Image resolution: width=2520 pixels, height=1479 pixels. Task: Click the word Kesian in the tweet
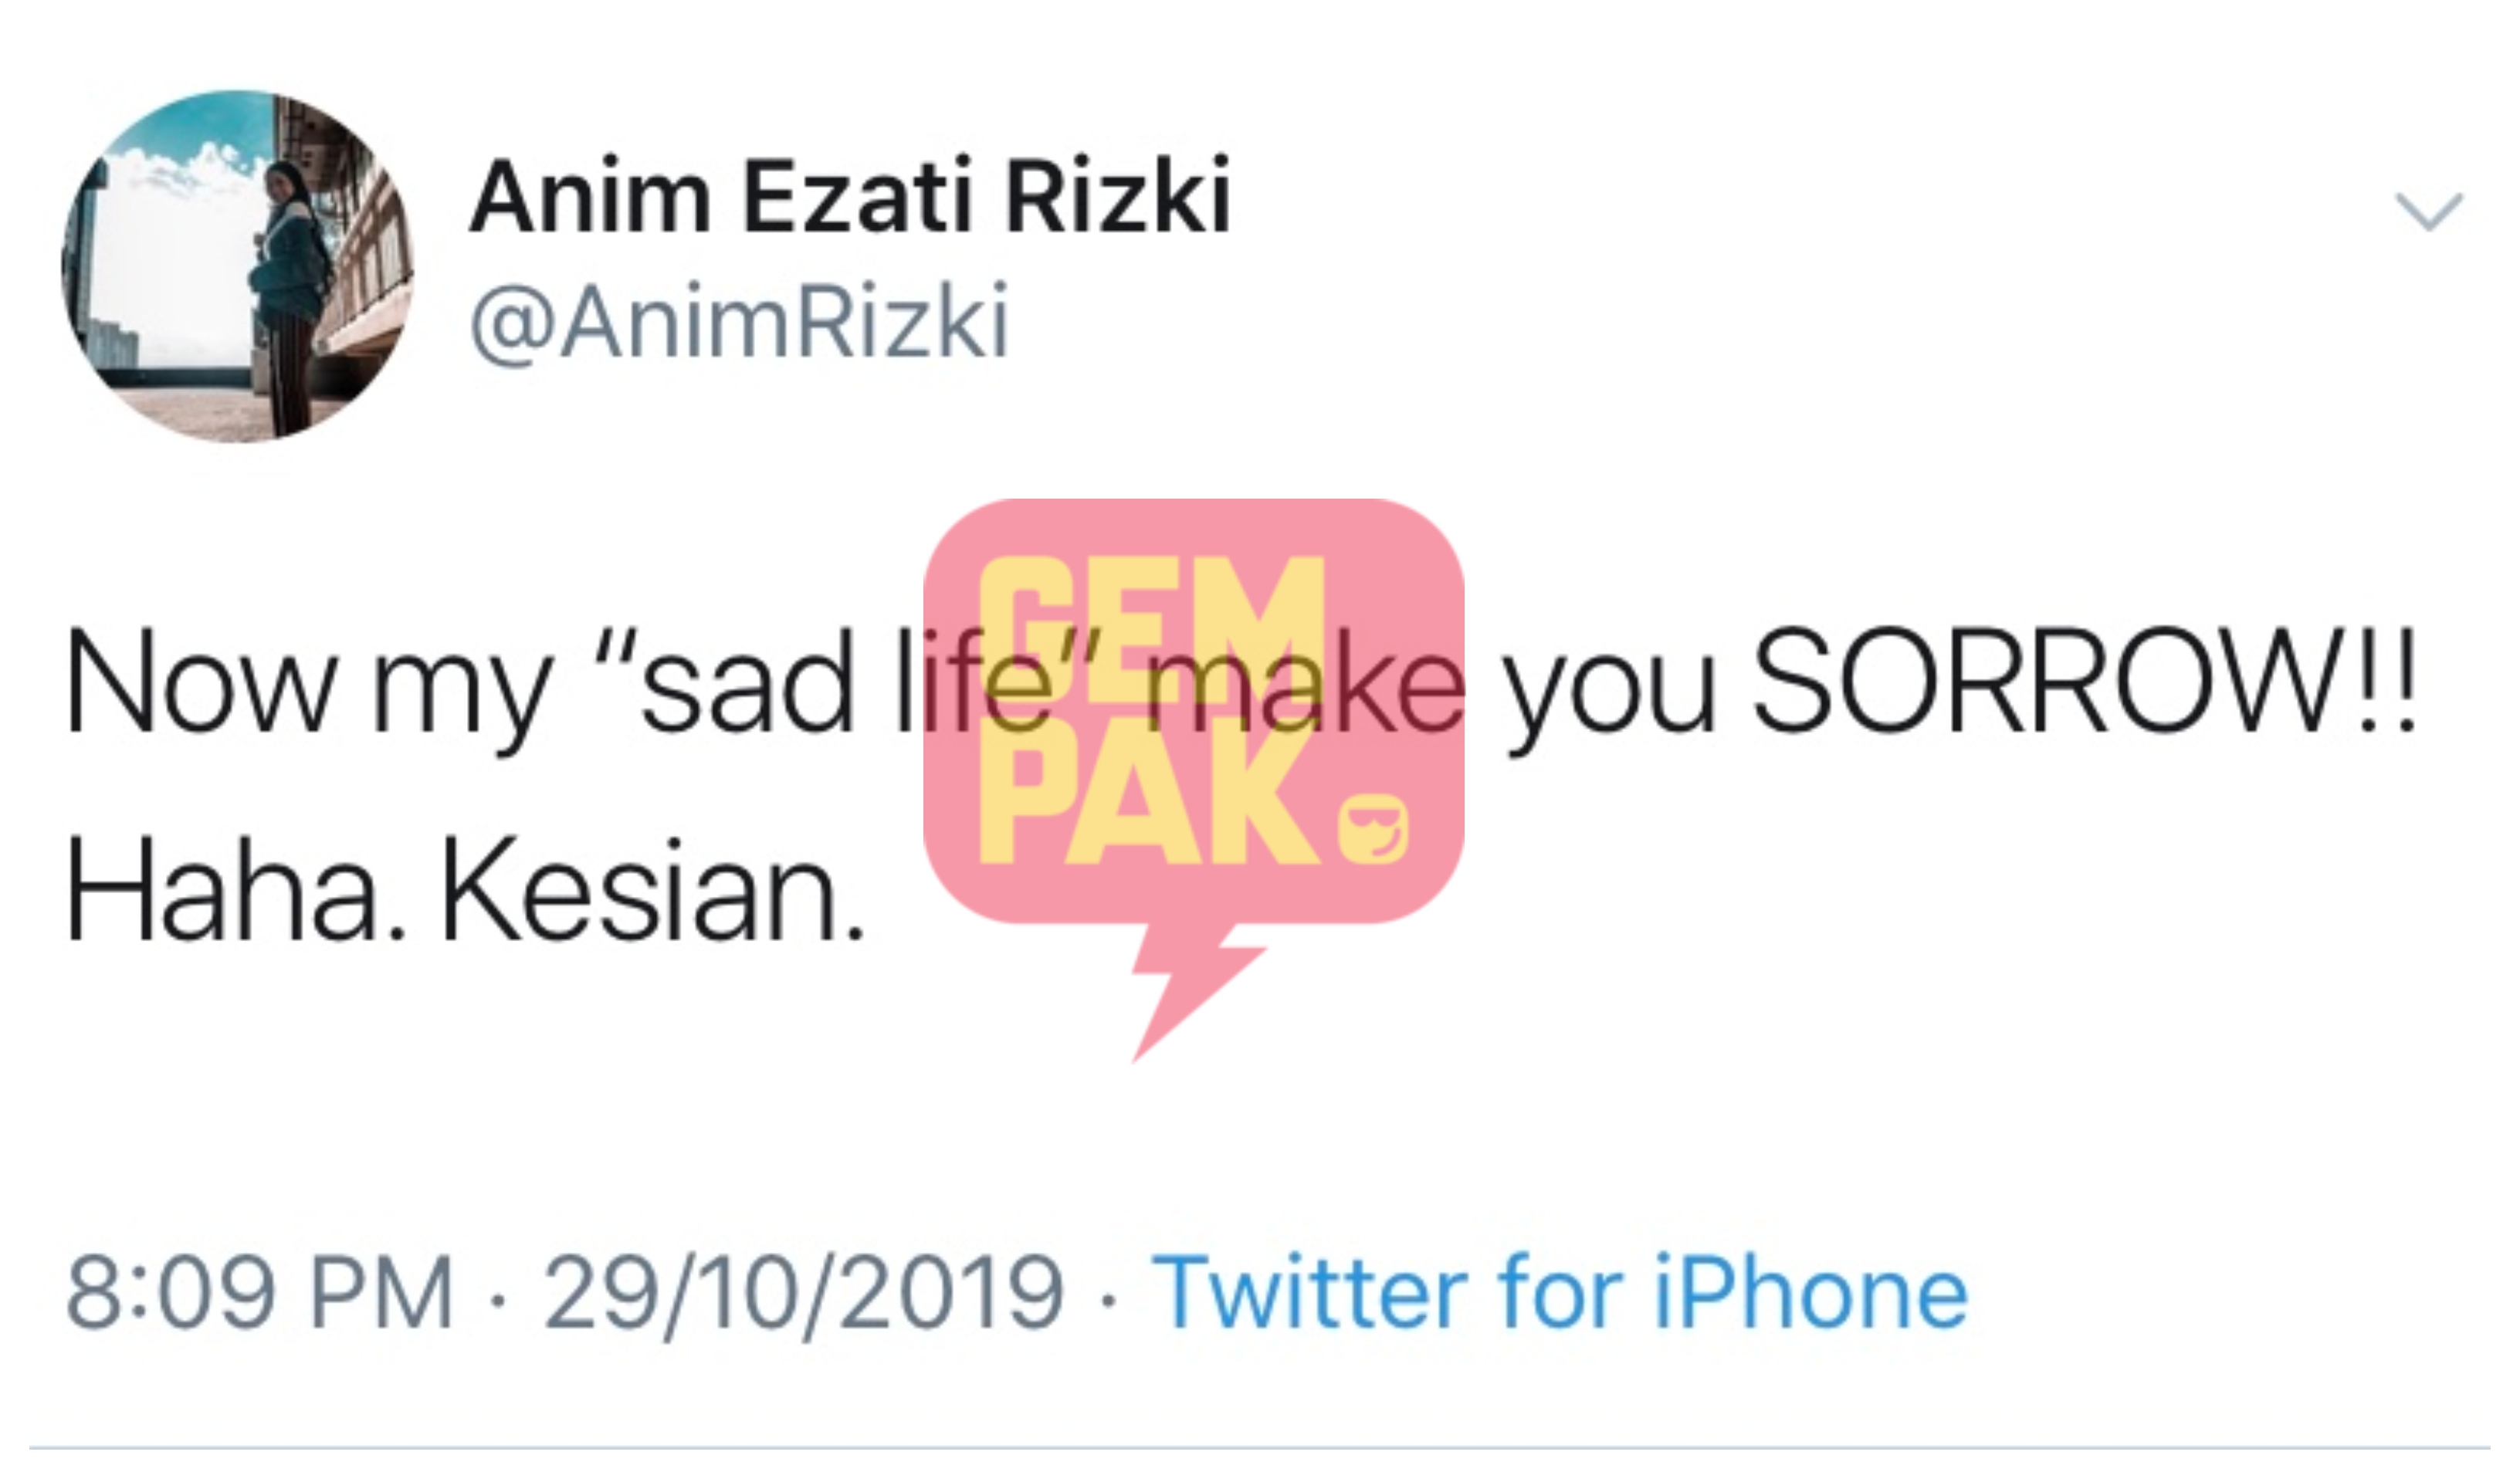coord(651,891)
